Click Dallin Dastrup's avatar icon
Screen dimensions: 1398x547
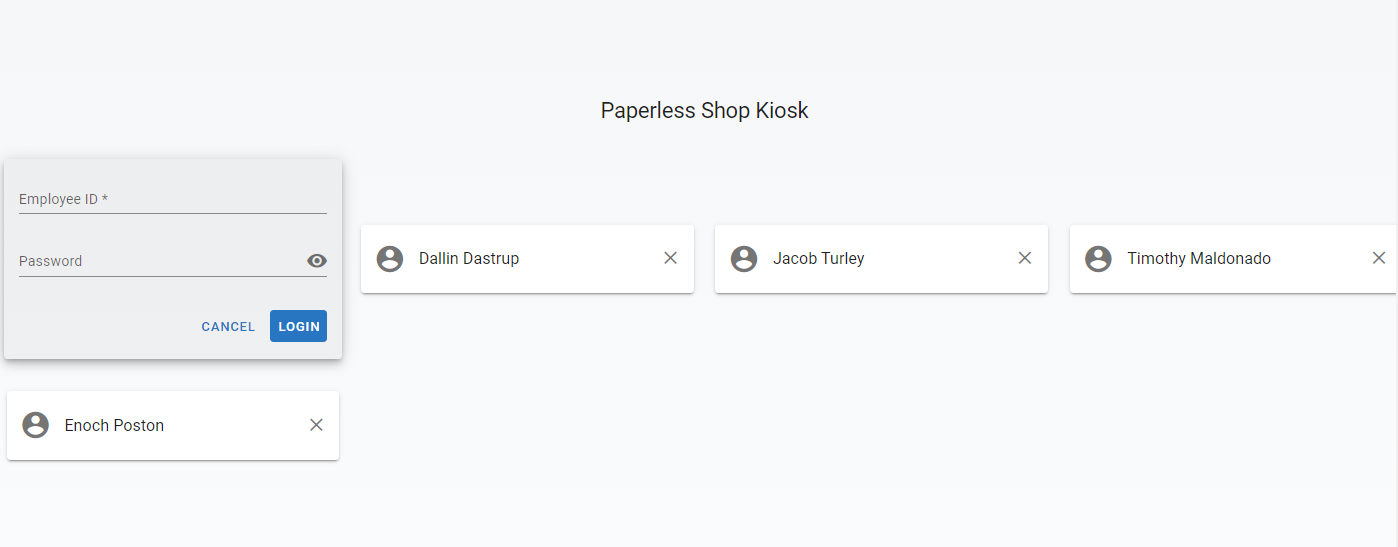390,259
